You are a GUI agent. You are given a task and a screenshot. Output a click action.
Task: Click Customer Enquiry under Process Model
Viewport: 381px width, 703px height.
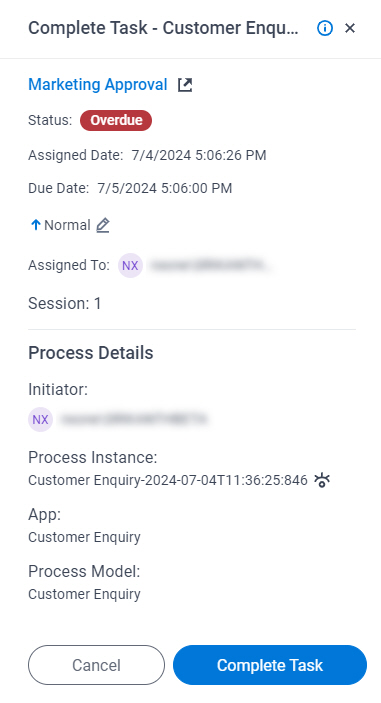[84, 594]
